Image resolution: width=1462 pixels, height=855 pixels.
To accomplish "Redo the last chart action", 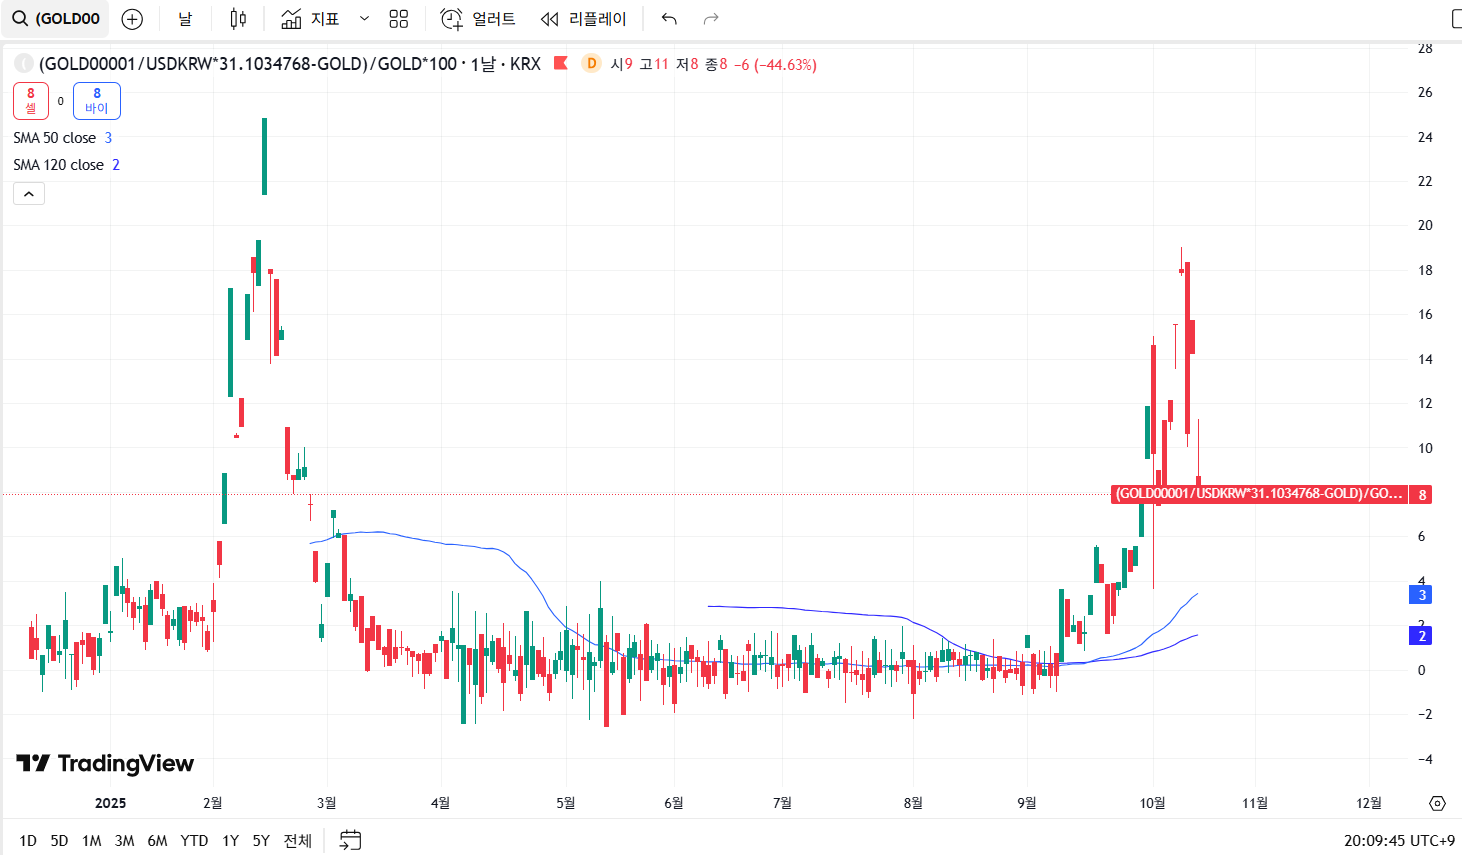I will click(x=711, y=19).
